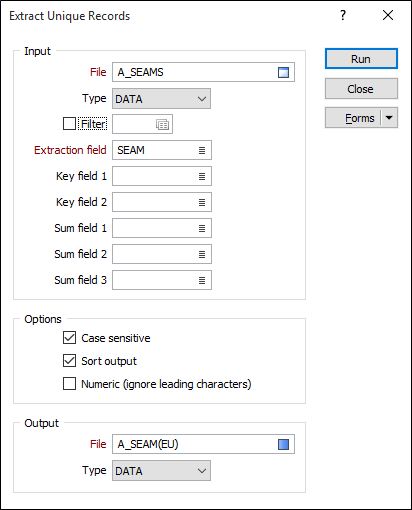Uncheck the Case sensitive option
Image resolution: width=412 pixels, height=510 pixels.
[69, 338]
